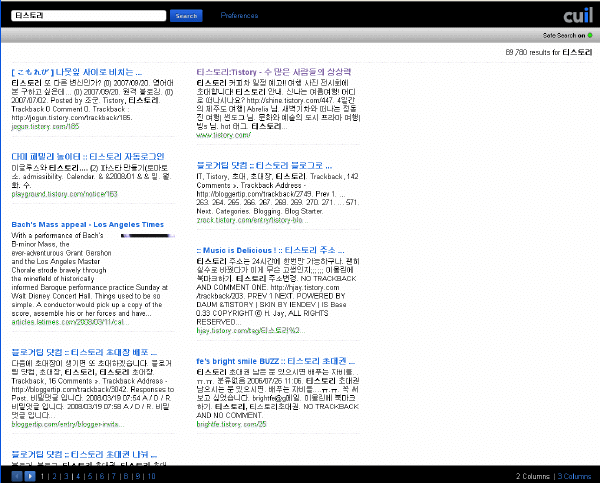Viewport: 600px width, 483px height.
Task: Open the partially visible last result title
Action: (84, 454)
